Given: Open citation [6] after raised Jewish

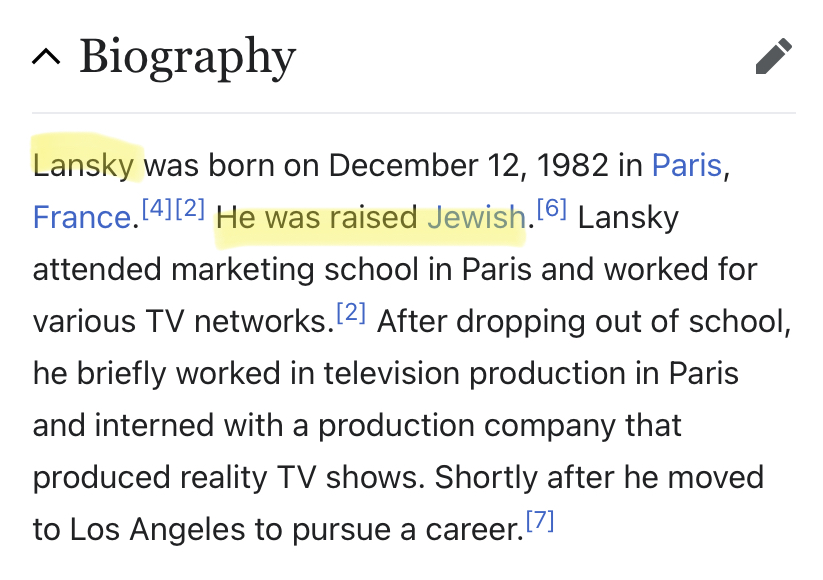Looking at the screenshot, I should [x=552, y=208].
